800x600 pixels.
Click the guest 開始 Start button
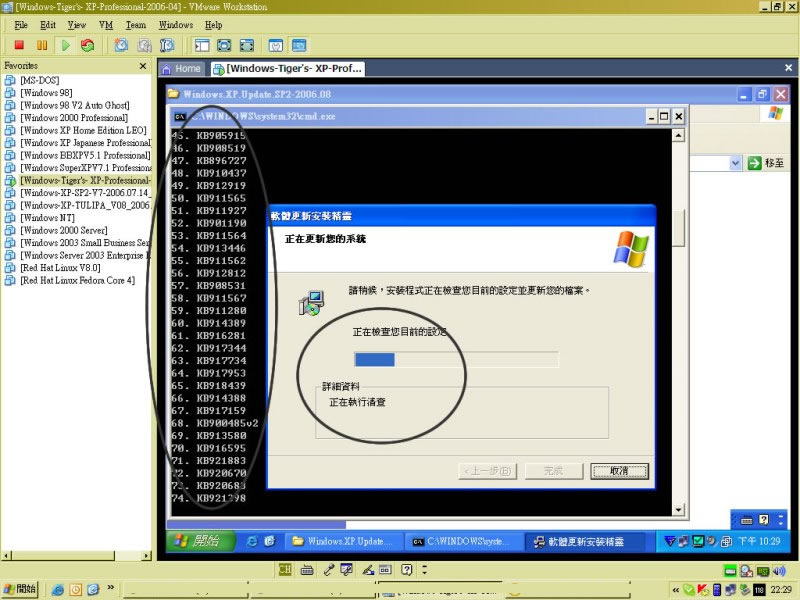pos(201,541)
